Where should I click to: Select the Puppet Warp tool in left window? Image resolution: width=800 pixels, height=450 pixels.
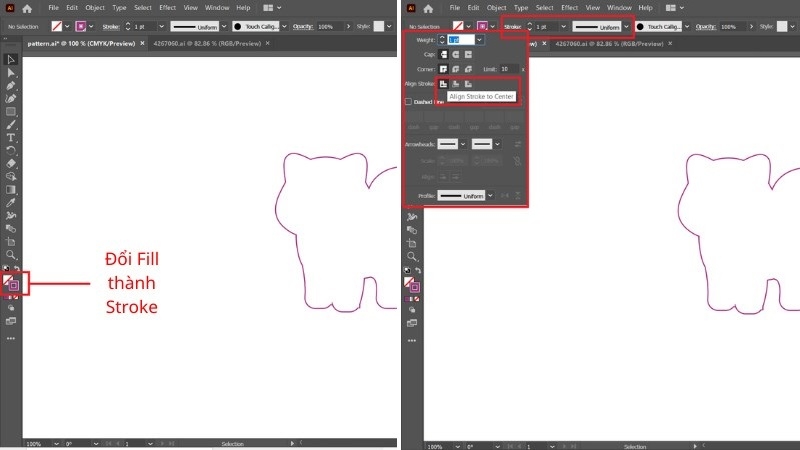(x=11, y=216)
